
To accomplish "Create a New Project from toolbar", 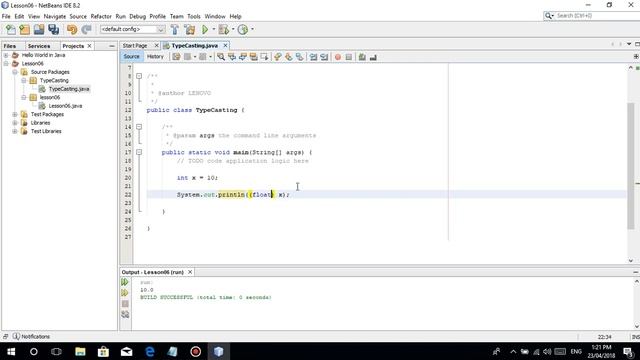I will tap(24, 29).
